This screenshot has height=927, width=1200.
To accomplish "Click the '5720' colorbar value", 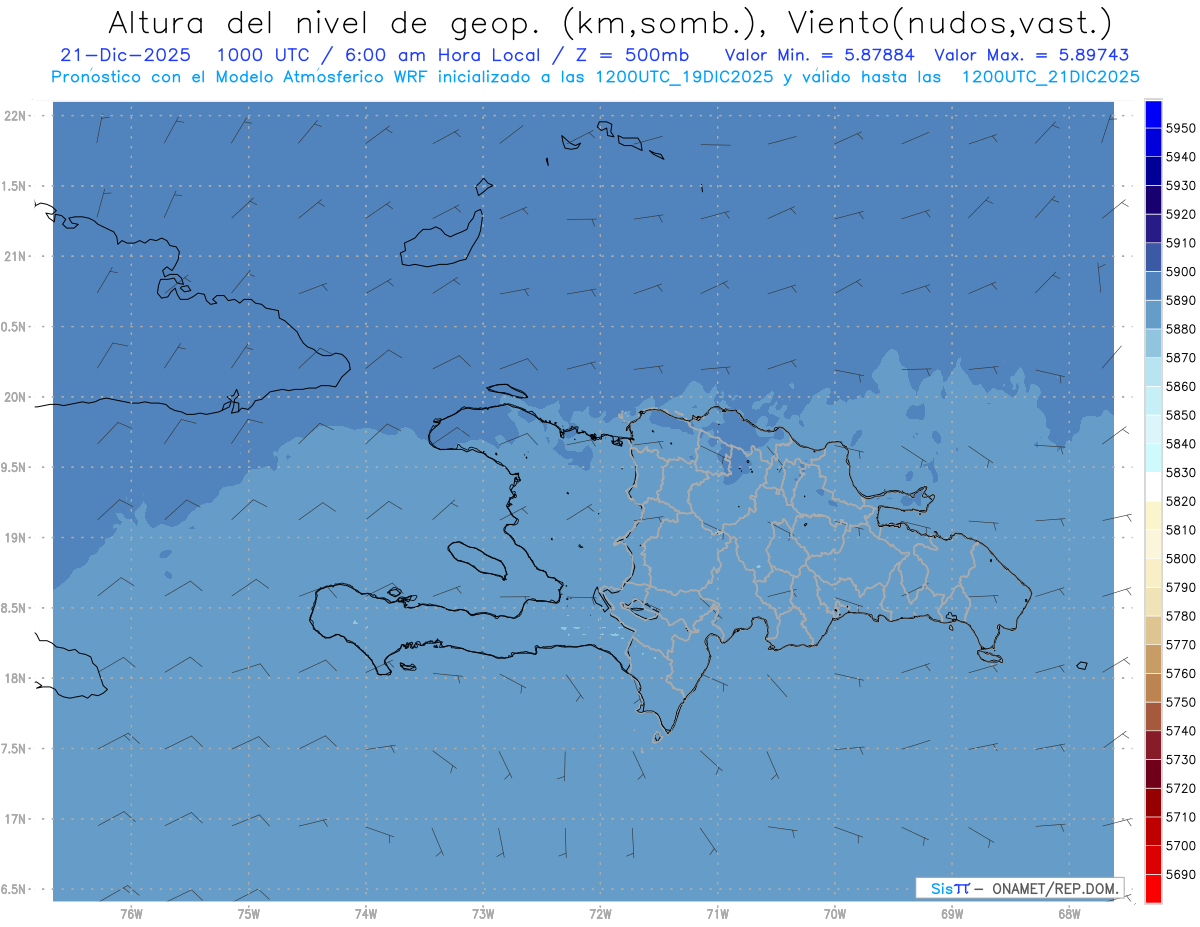I will [x=1180, y=788].
